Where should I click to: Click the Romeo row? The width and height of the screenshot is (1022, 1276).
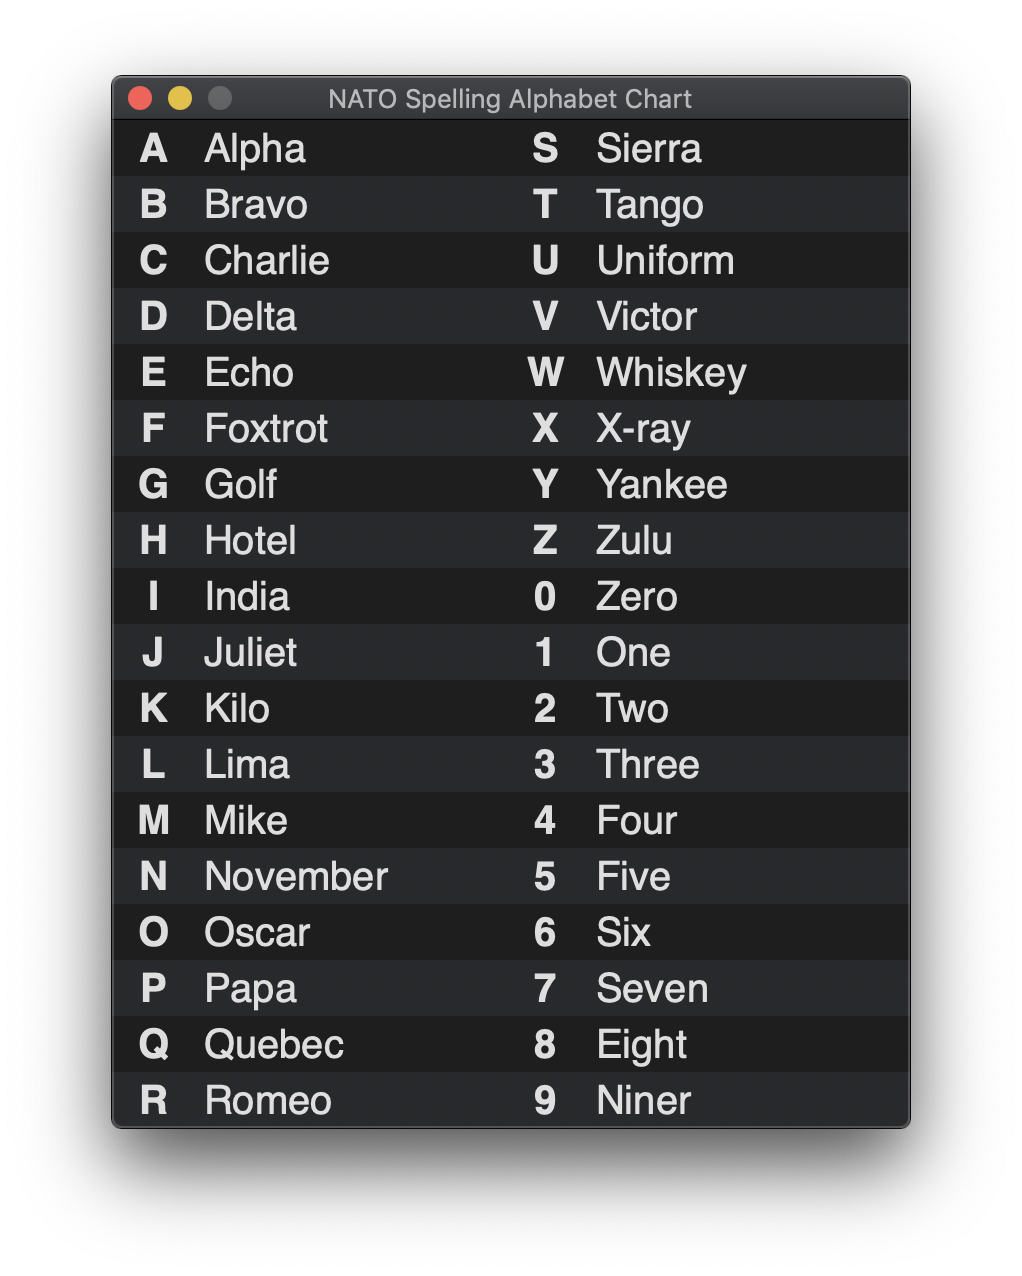(x=268, y=1101)
